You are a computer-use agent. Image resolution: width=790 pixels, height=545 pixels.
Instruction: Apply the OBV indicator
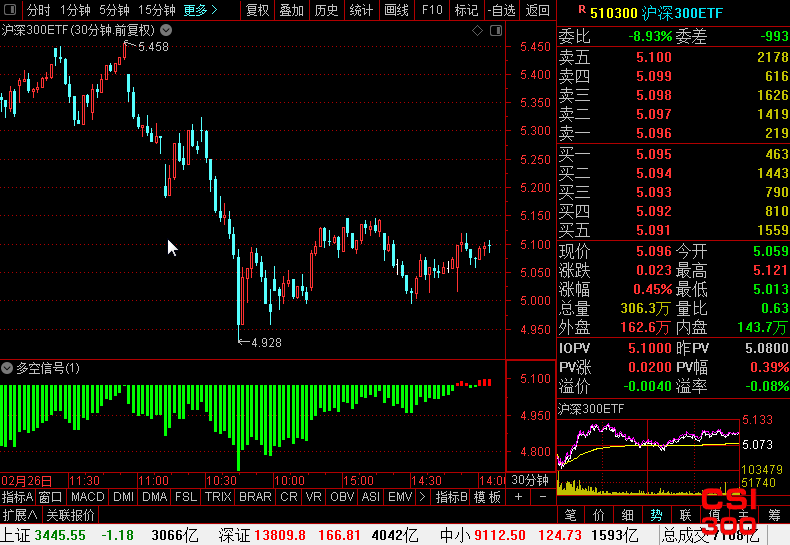(x=342, y=497)
